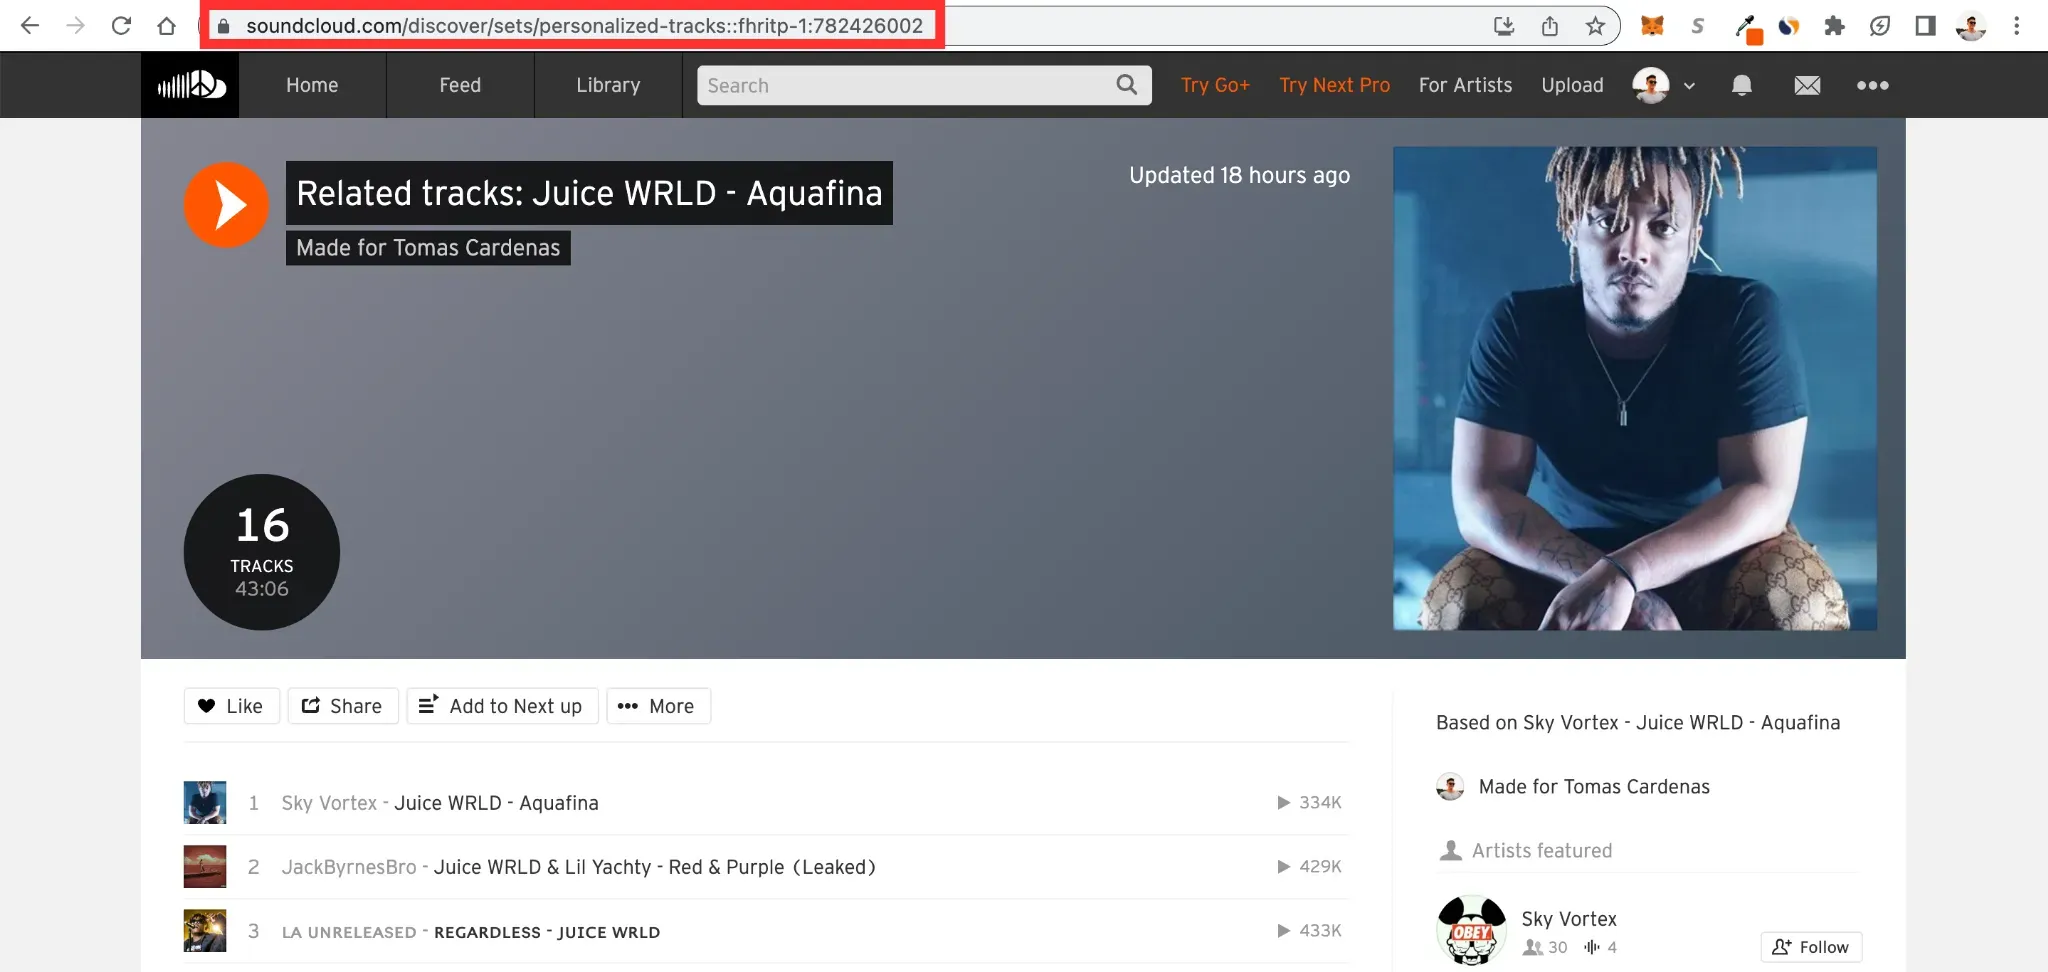Screen dimensions: 2048x972
Task: Open the MetaMask extension icon
Action: (x=1653, y=25)
